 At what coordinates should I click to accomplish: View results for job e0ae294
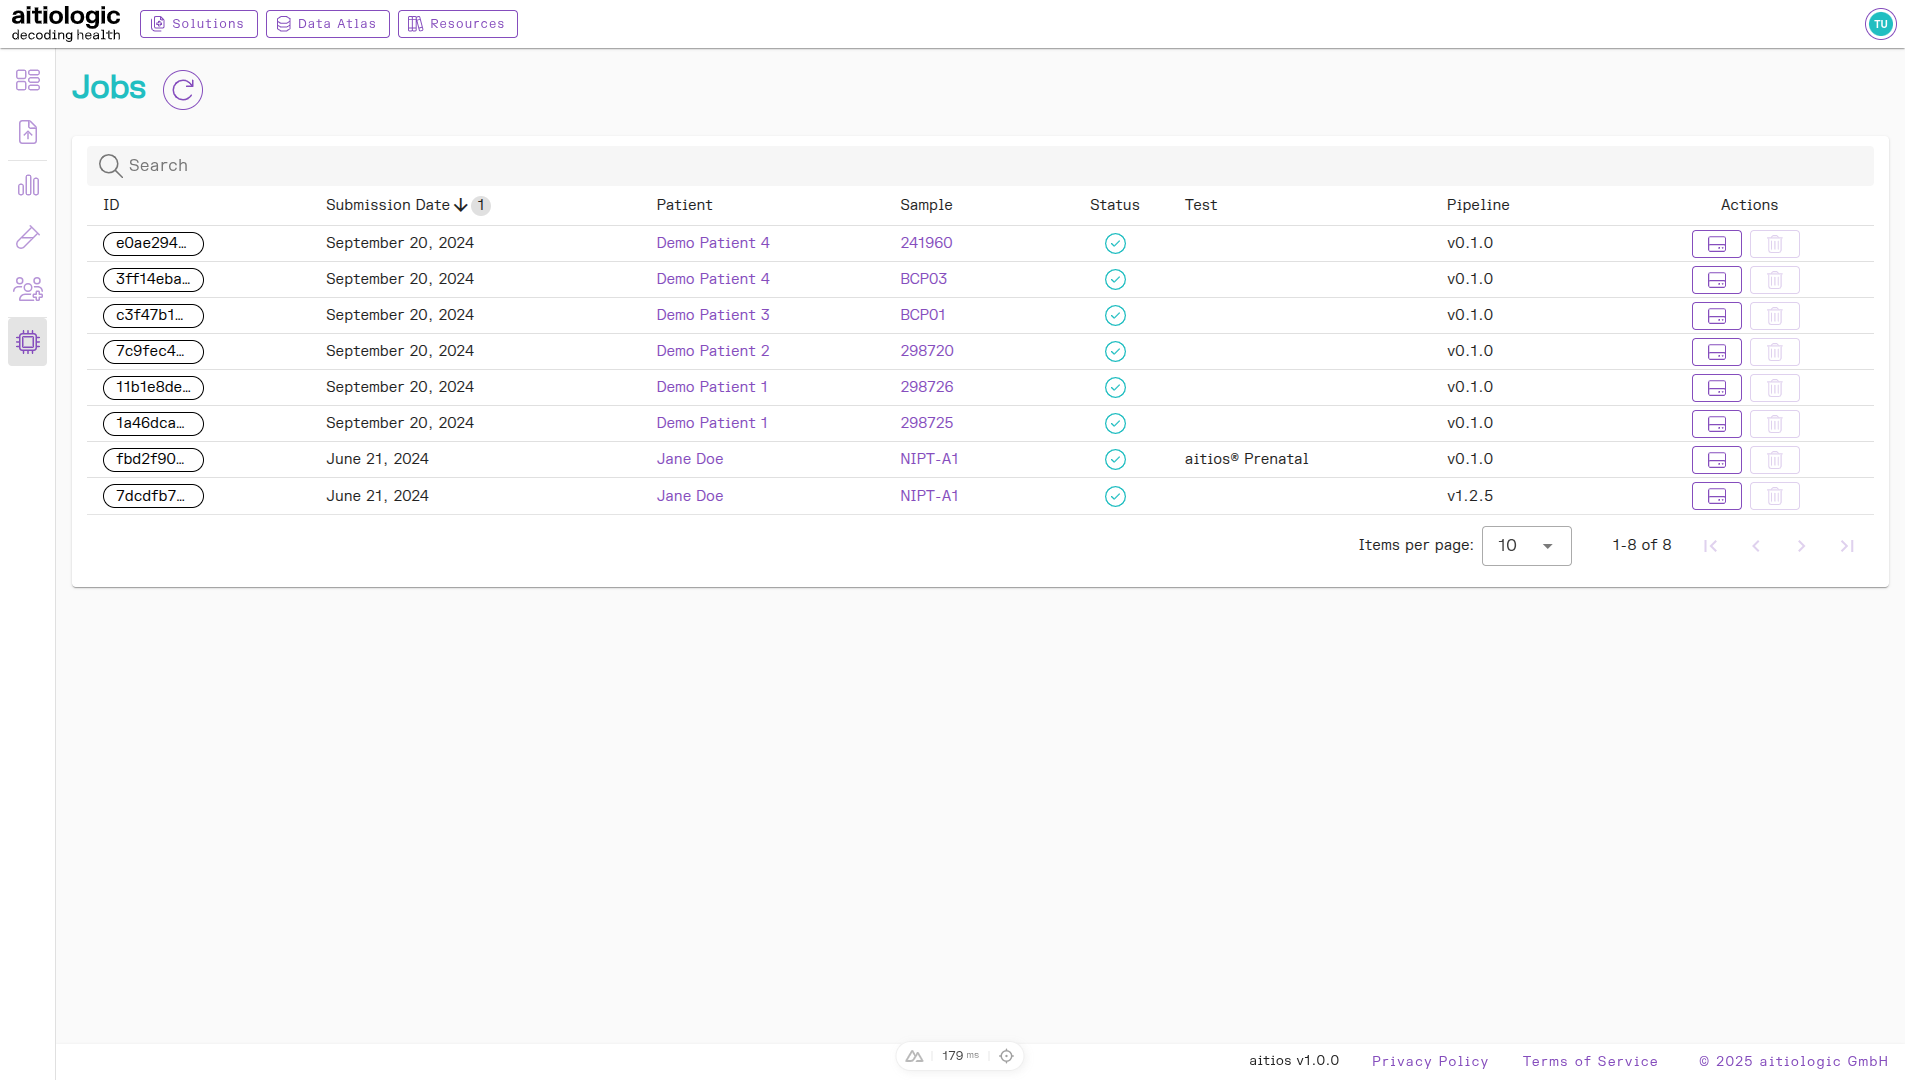[1716, 244]
